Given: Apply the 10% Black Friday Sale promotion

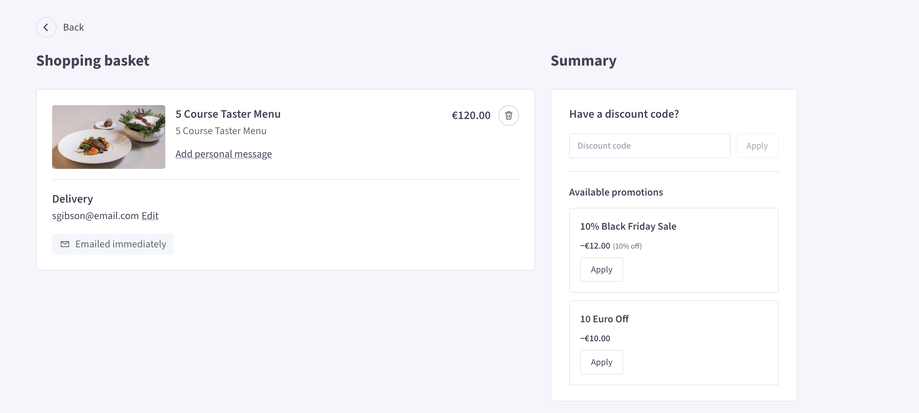Looking at the screenshot, I should click(601, 269).
